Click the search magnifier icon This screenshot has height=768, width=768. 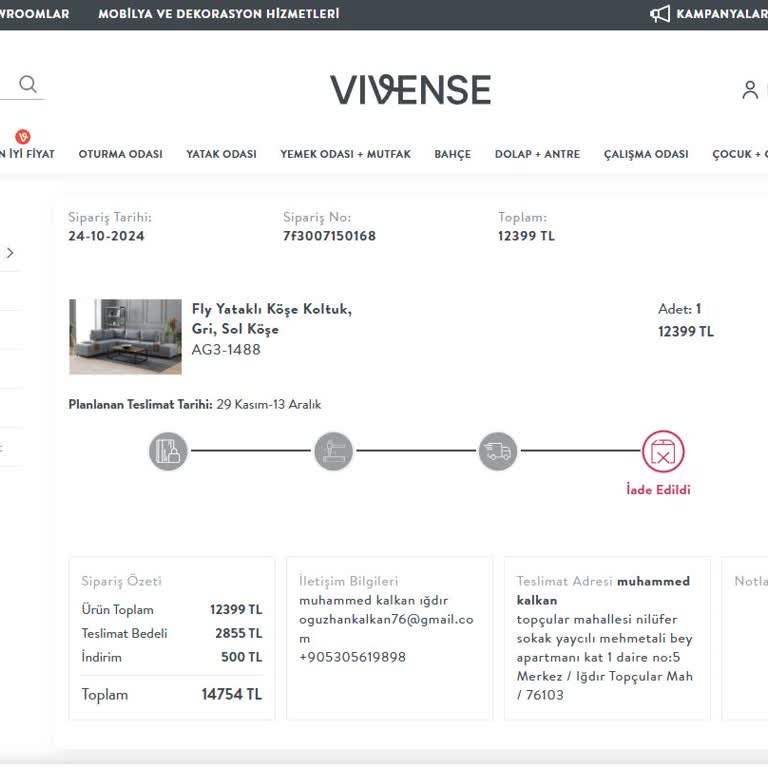click(x=28, y=84)
